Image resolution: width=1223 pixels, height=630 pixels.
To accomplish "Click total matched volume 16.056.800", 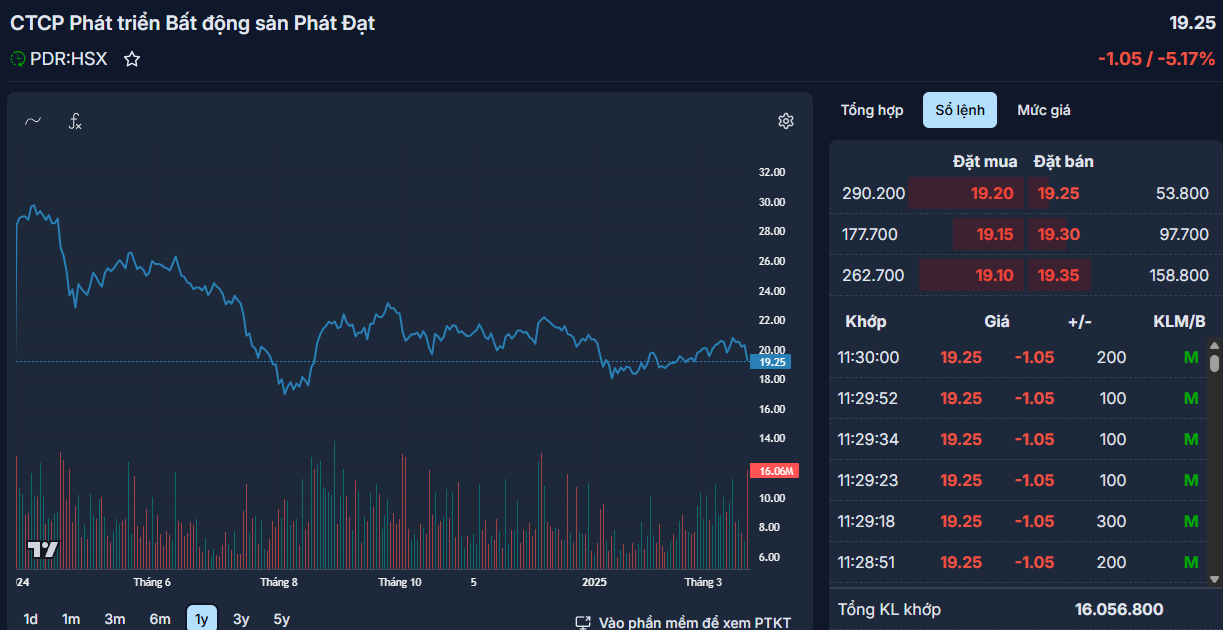I will pos(1119,609).
